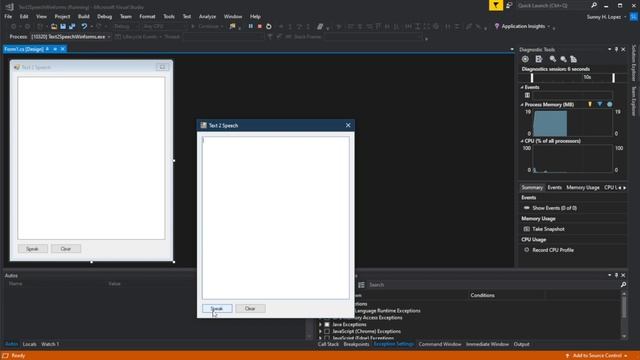The height and width of the screenshot is (360, 640).
Task: Open the document tab list dropdown arrow
Action: (512, 49)
